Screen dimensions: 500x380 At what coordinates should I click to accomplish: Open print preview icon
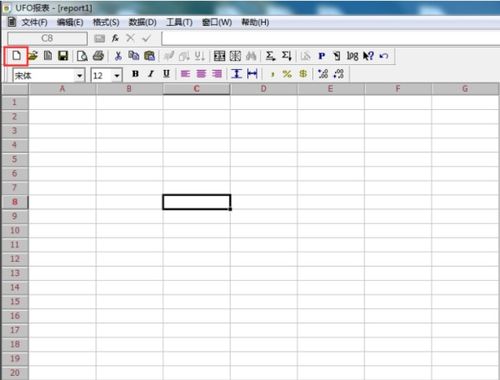point(82,56)
